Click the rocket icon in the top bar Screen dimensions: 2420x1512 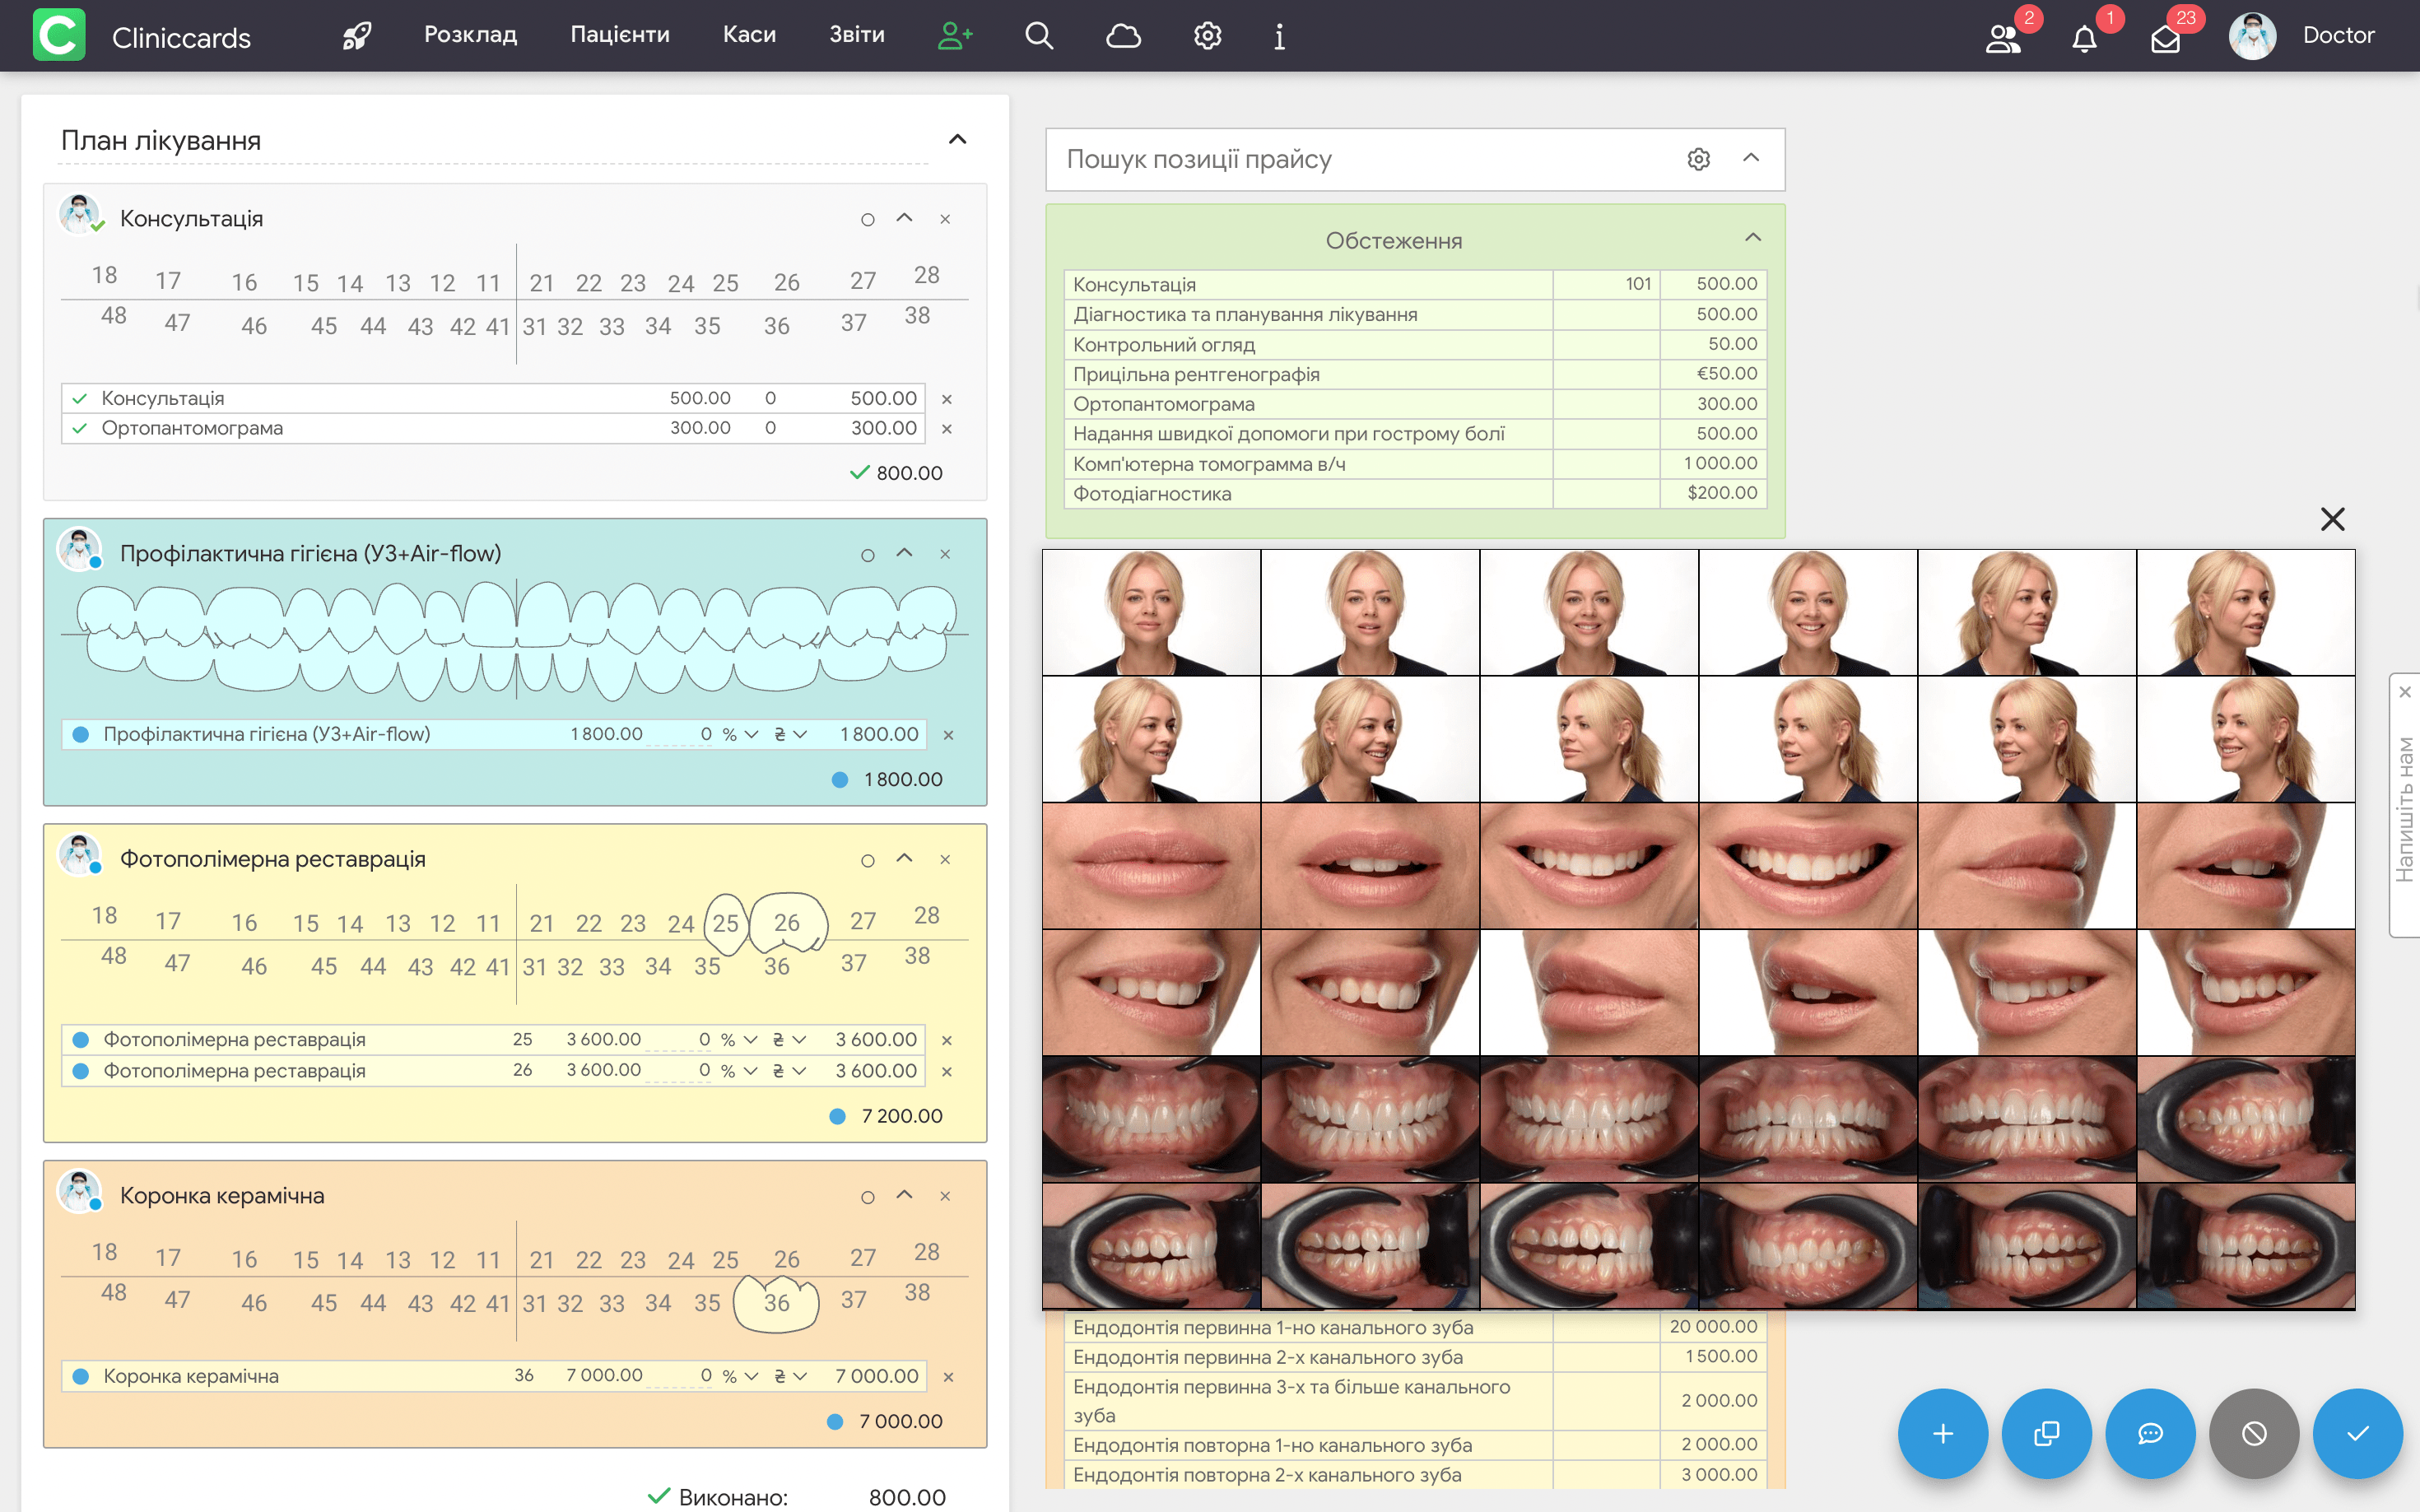pyautogui.click(x=357, y=36)
